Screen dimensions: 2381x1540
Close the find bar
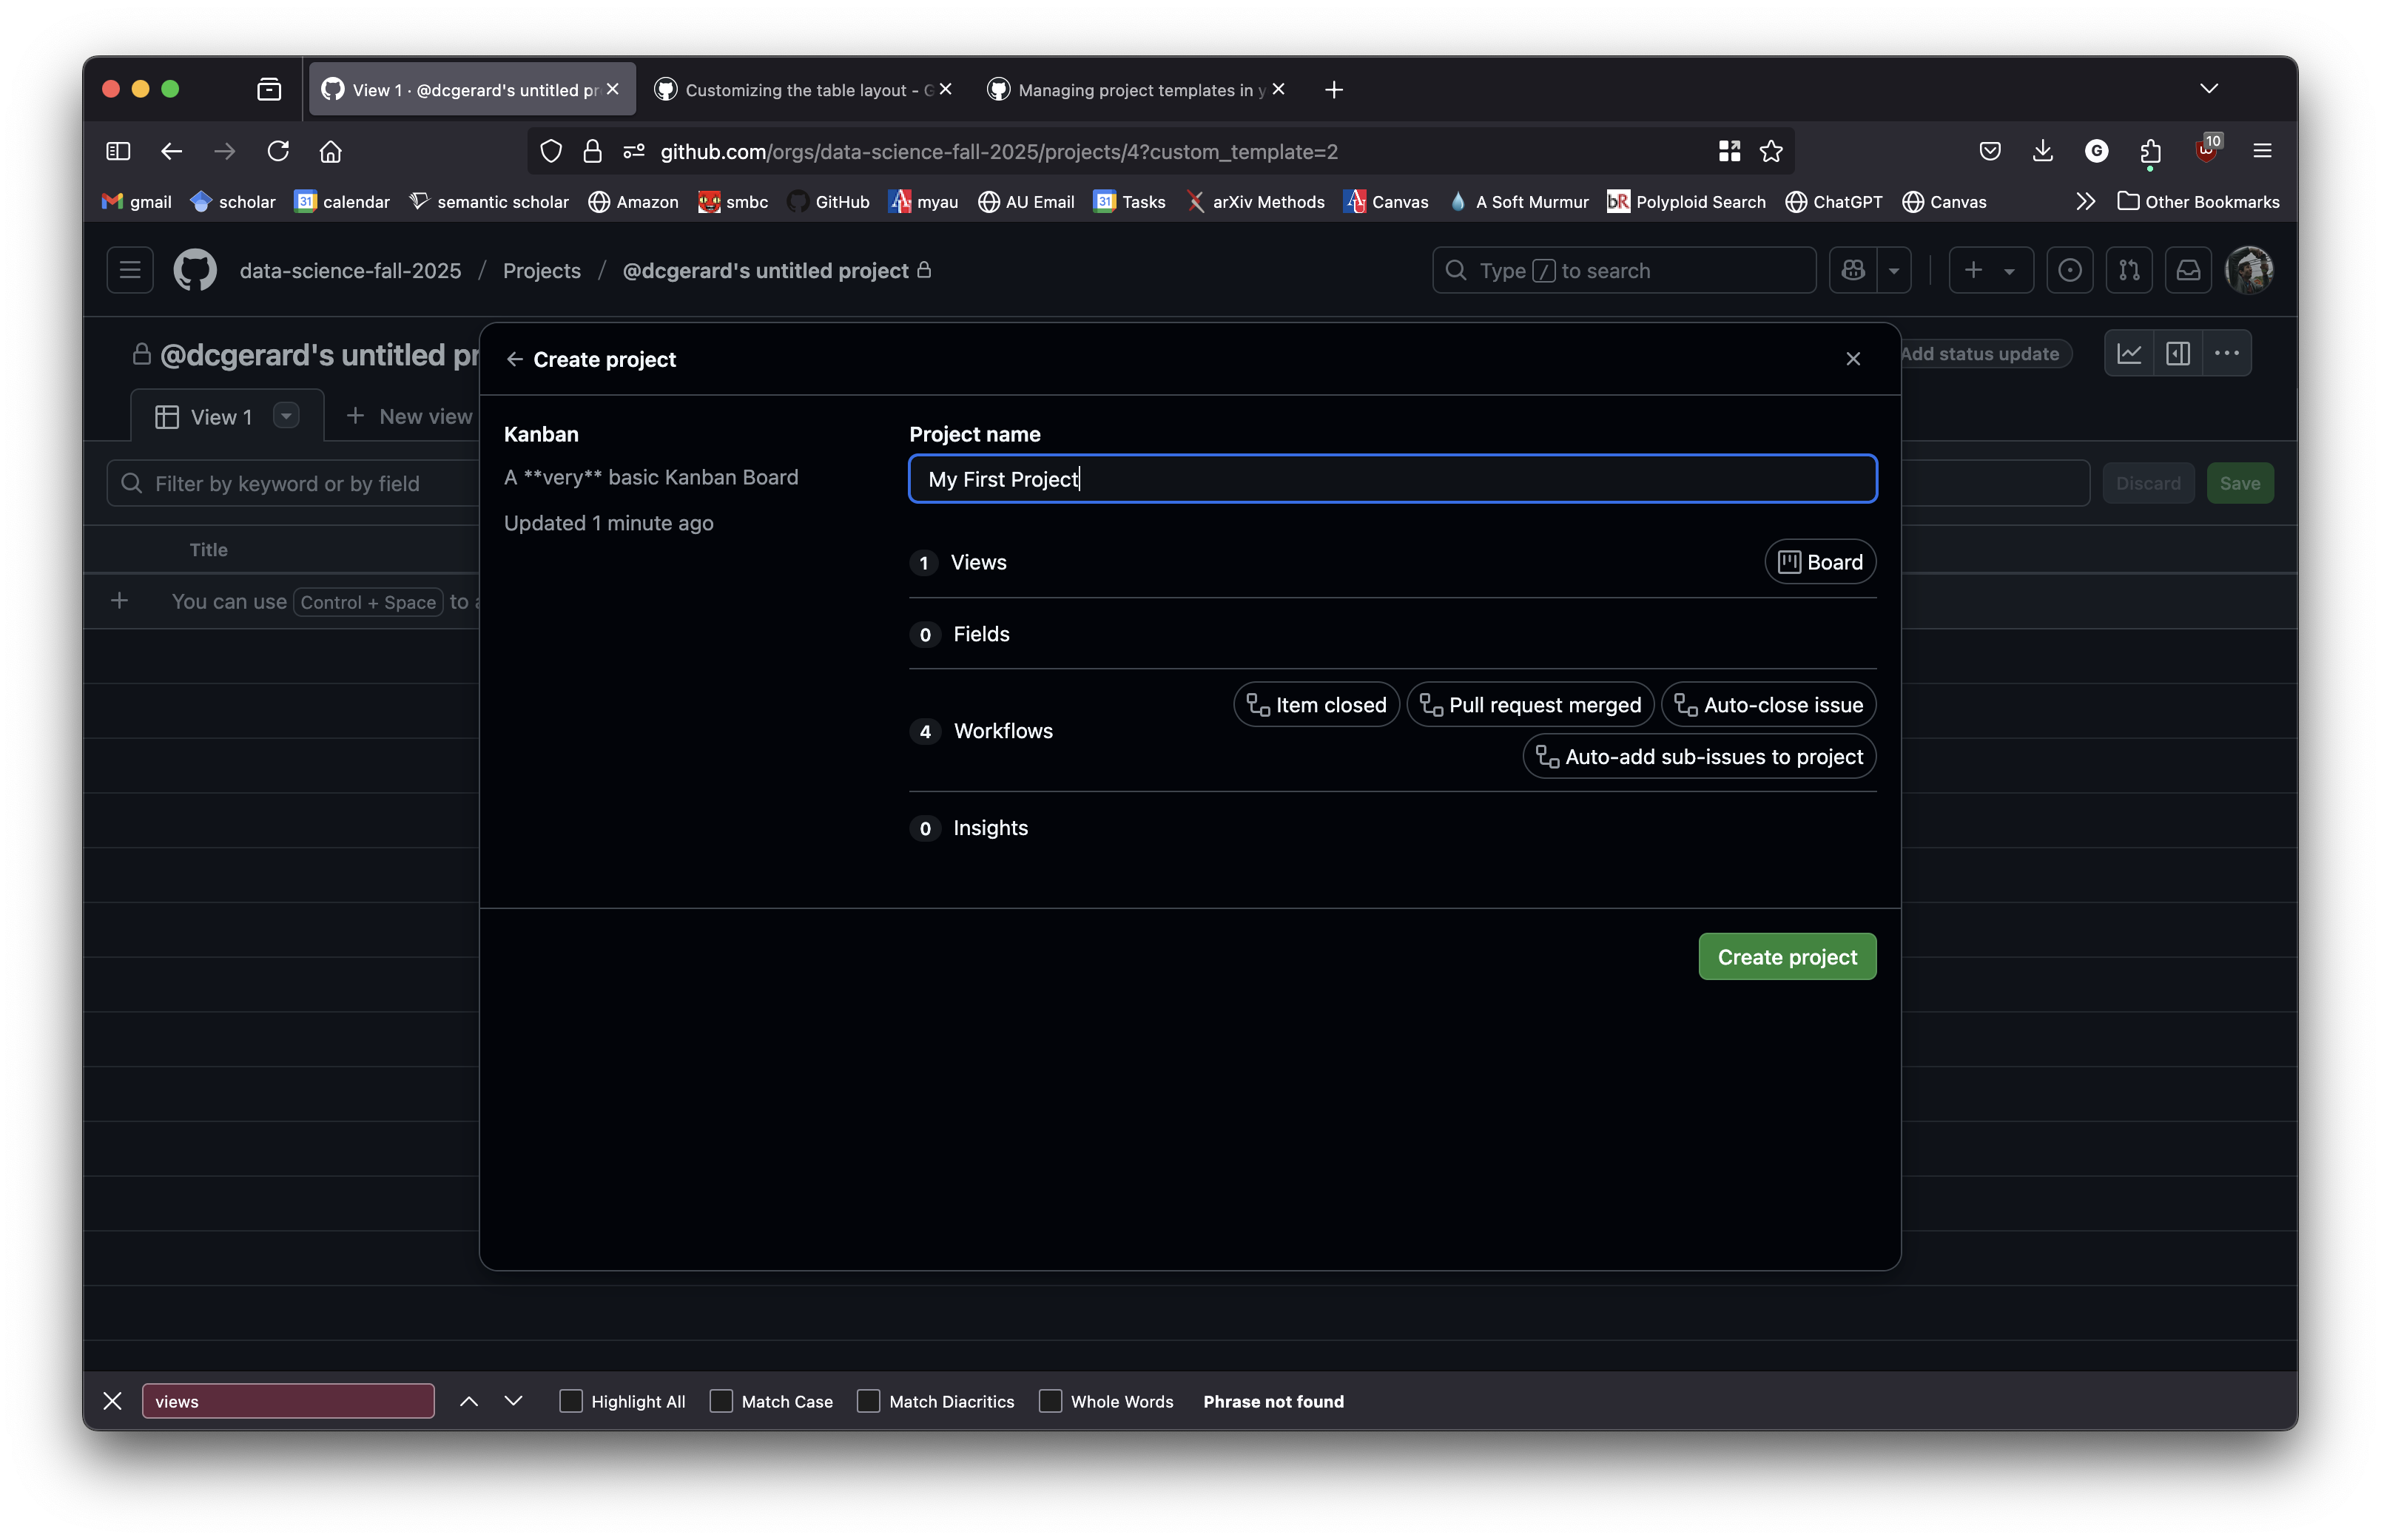[112, 1401]
